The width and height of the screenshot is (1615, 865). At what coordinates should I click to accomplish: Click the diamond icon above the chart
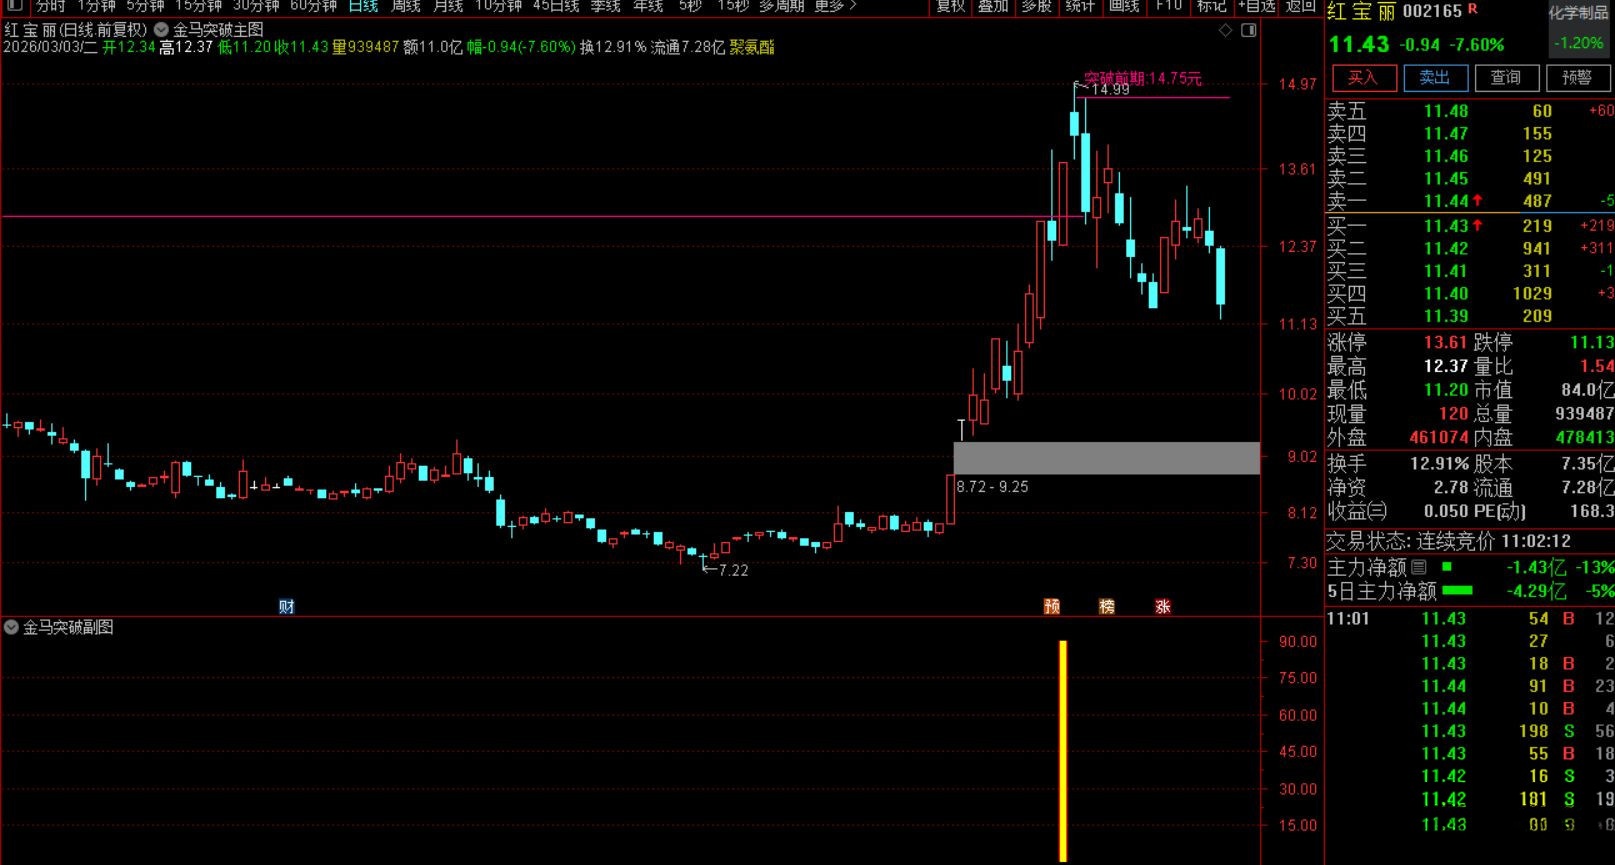(1226, 31)
